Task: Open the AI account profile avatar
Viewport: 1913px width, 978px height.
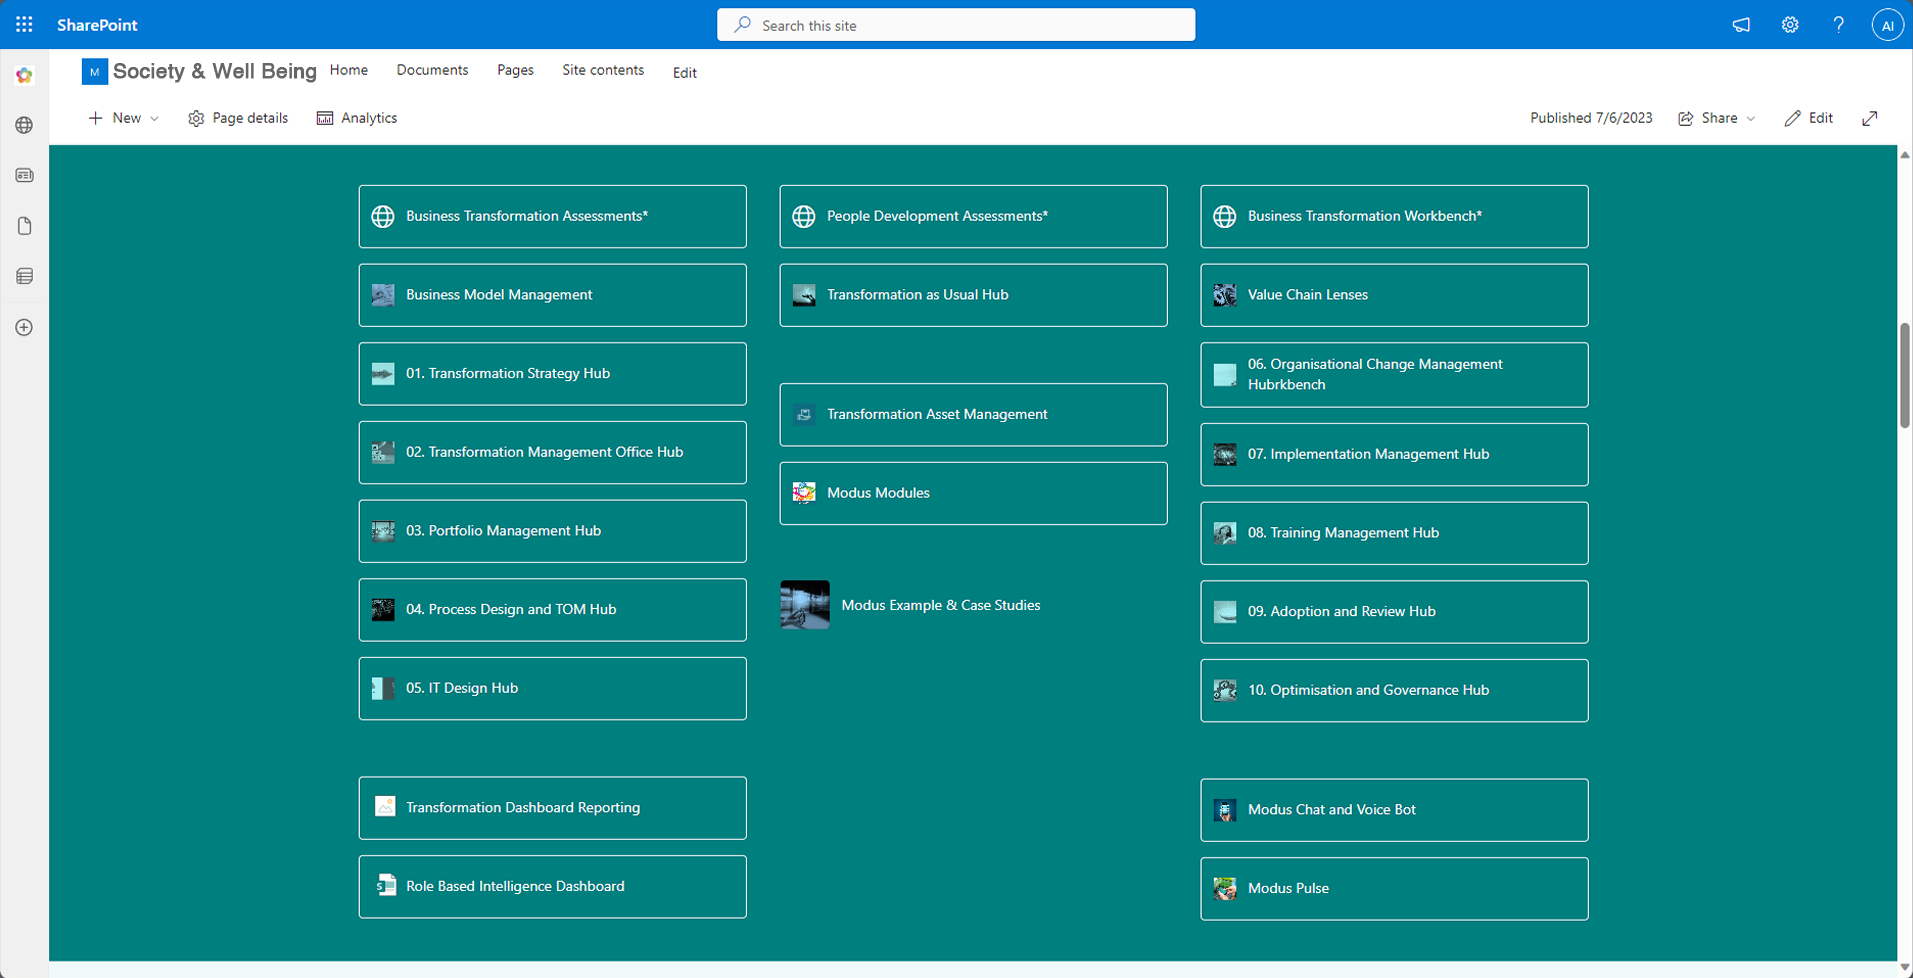Action: tap(1887, 25)
